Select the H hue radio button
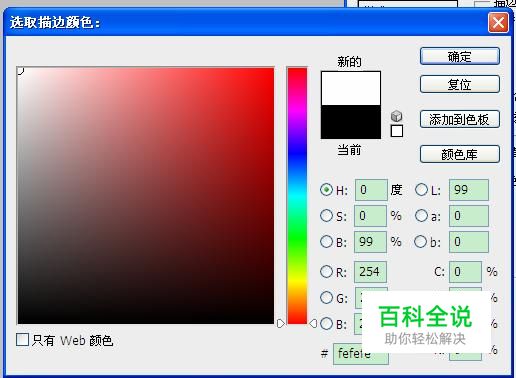This screenshot has height=378, width=516. 326,190
